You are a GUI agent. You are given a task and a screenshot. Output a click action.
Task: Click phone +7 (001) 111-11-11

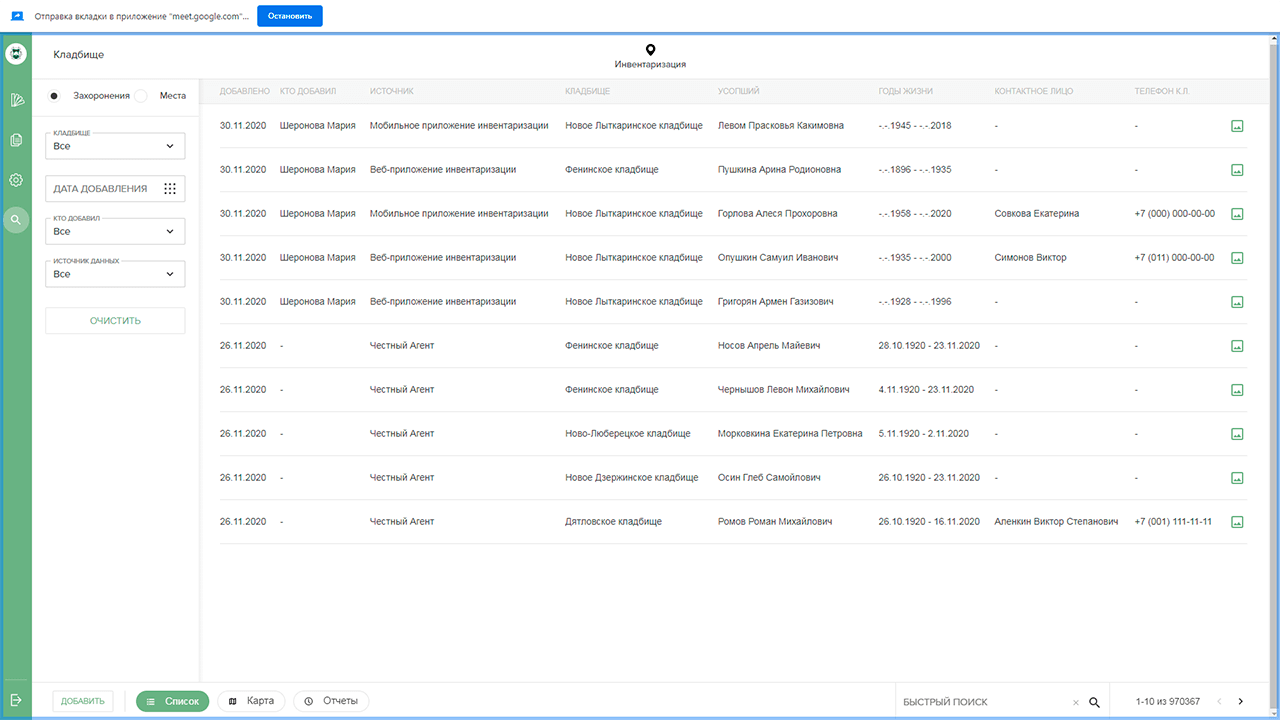click(1173, 522)
